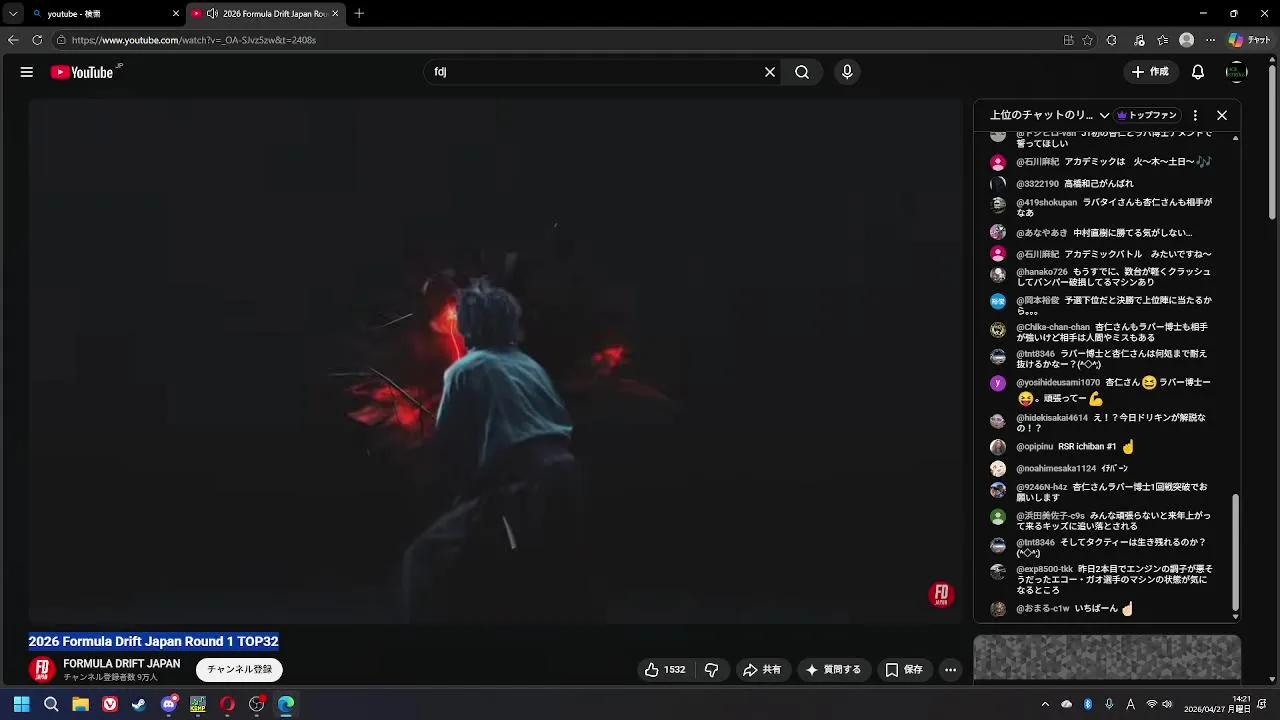Click the チャンネル登録 subscribe button
Viewport: 1280px width, 720px height.
(x=239, y=669)
